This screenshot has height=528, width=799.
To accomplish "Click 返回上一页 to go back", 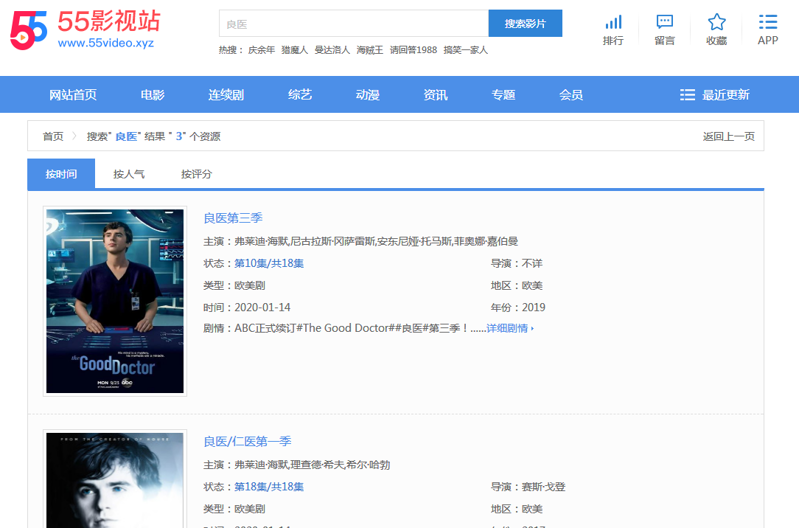I will click(x=729, y=137).
